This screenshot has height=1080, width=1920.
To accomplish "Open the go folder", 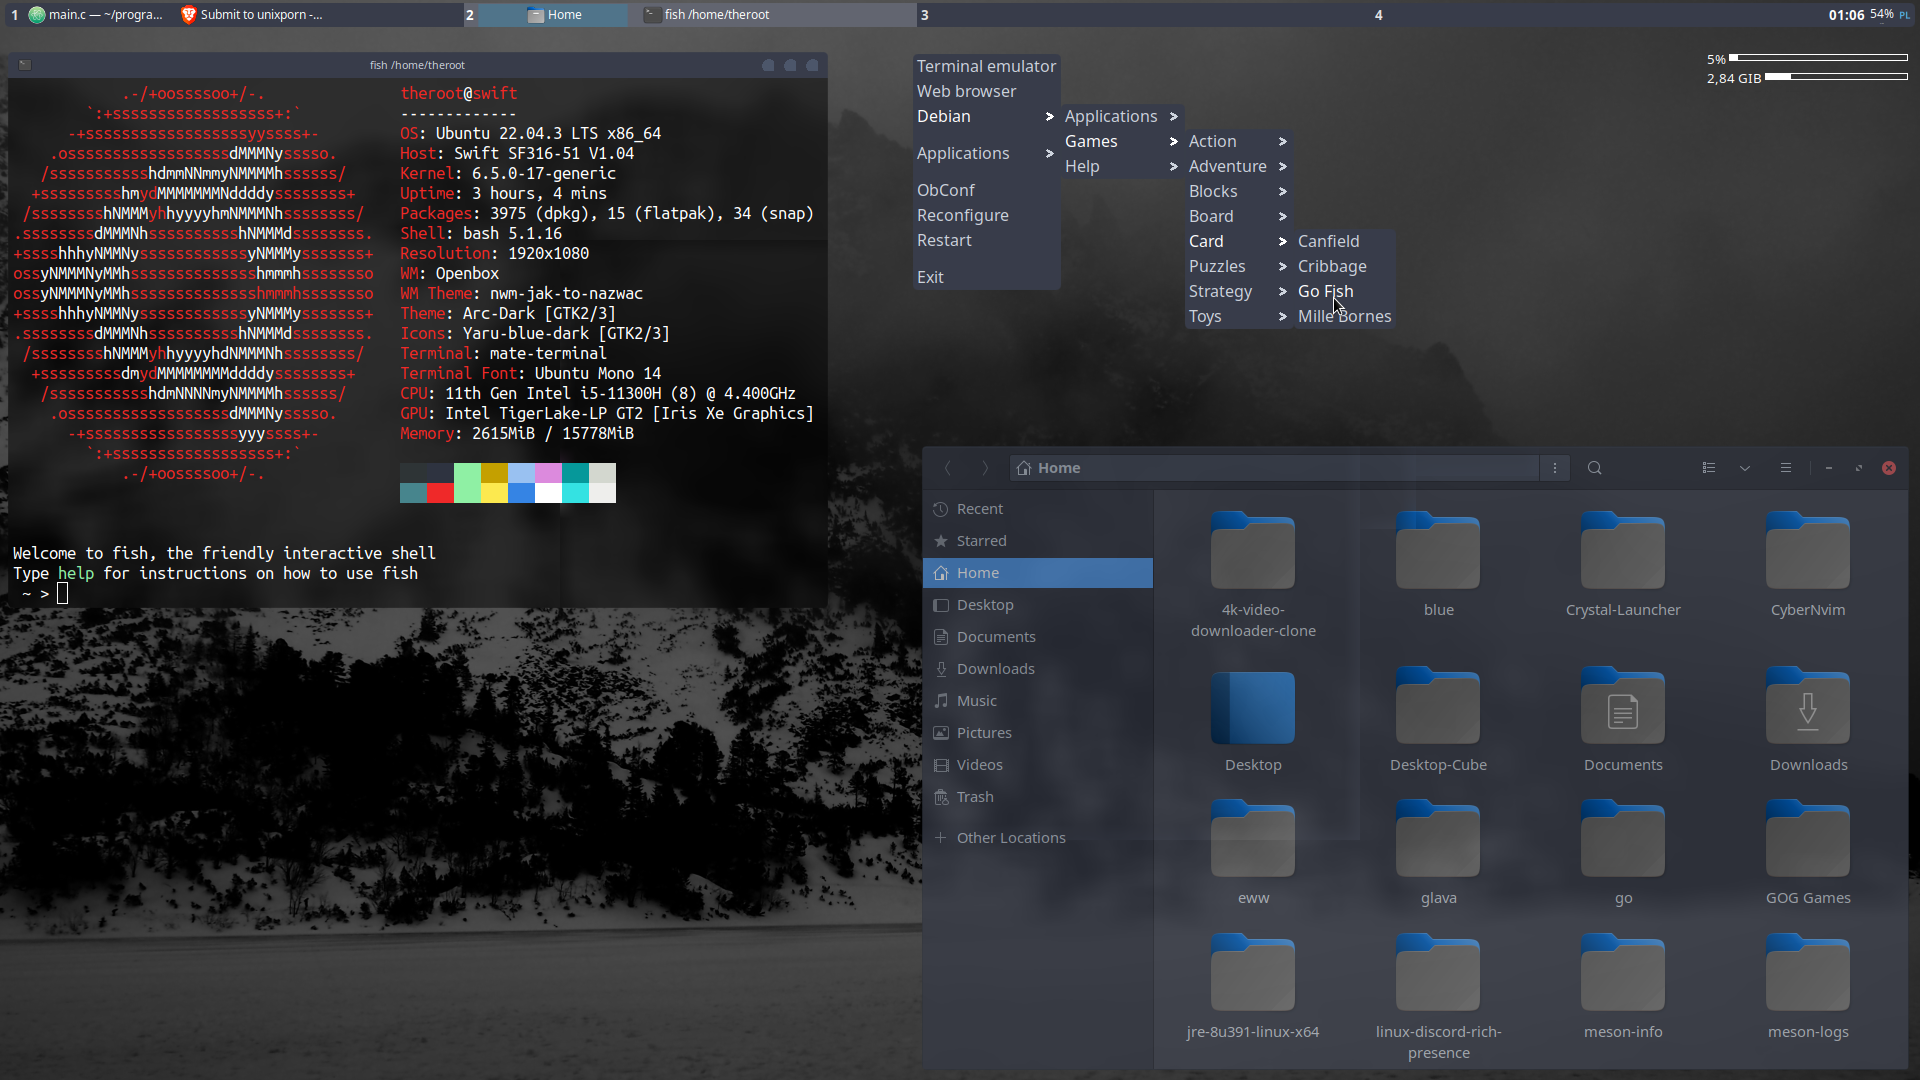I will click(x=1623, y=840).
